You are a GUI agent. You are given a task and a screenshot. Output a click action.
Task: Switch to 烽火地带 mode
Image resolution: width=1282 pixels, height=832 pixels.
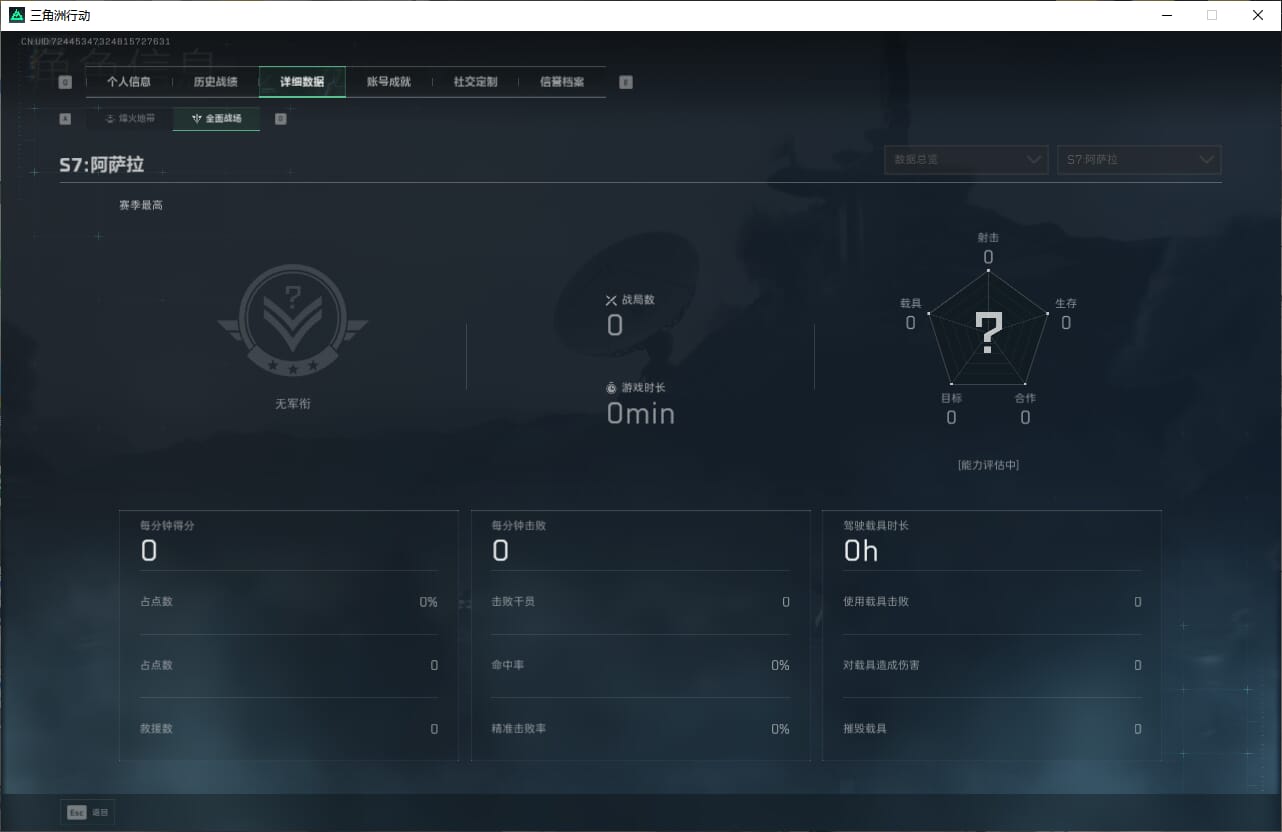[x=130, y=119]
